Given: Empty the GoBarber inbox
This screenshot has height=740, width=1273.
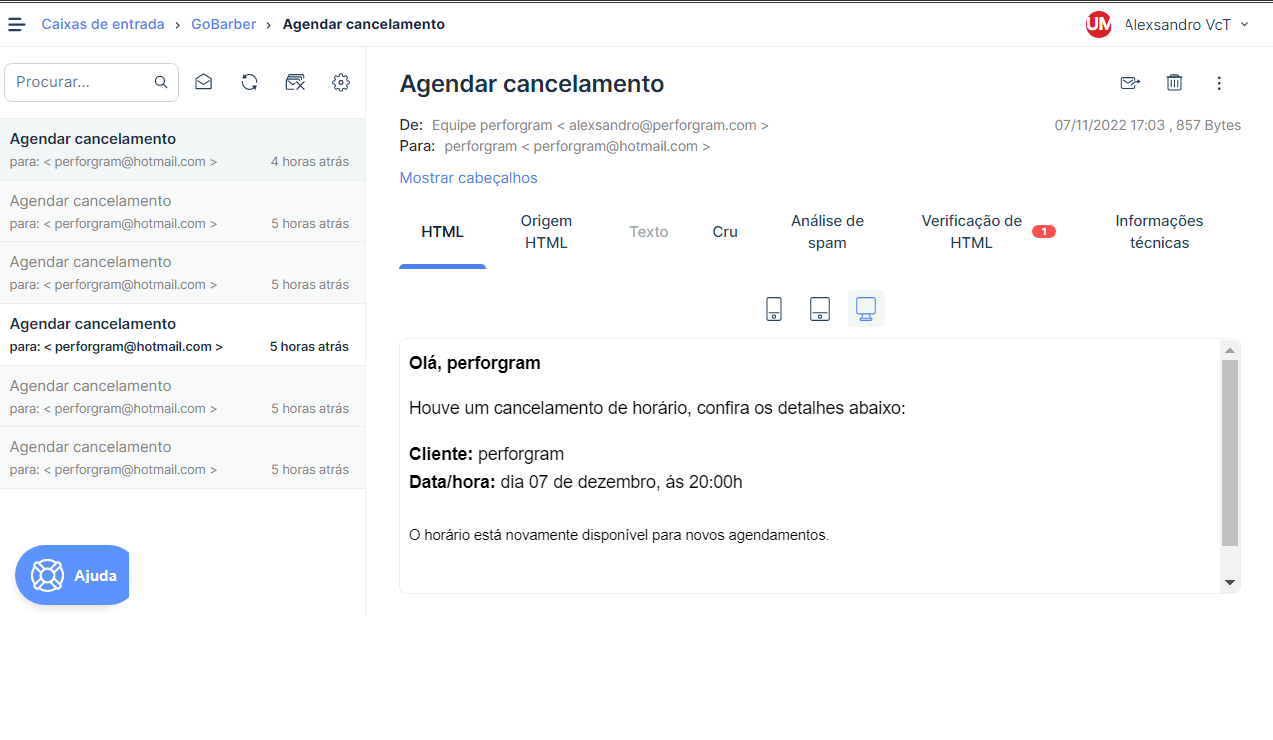Looking at the screenshot, I should point(295,82).
